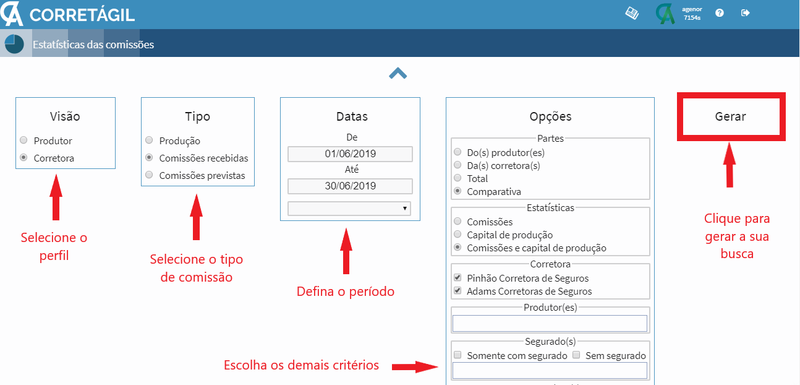This screenshot has width=800, height=385.
Task: Click the green CA user avatar
Action: coord(665,14)
